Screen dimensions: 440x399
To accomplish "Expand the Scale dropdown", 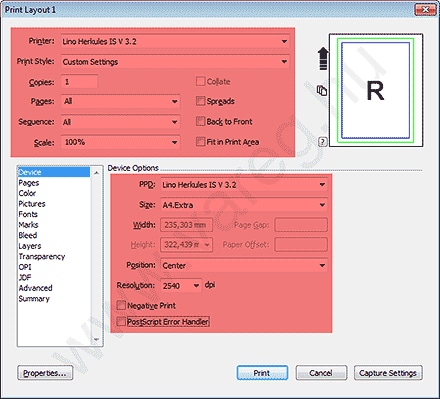I will click(120, 142).
